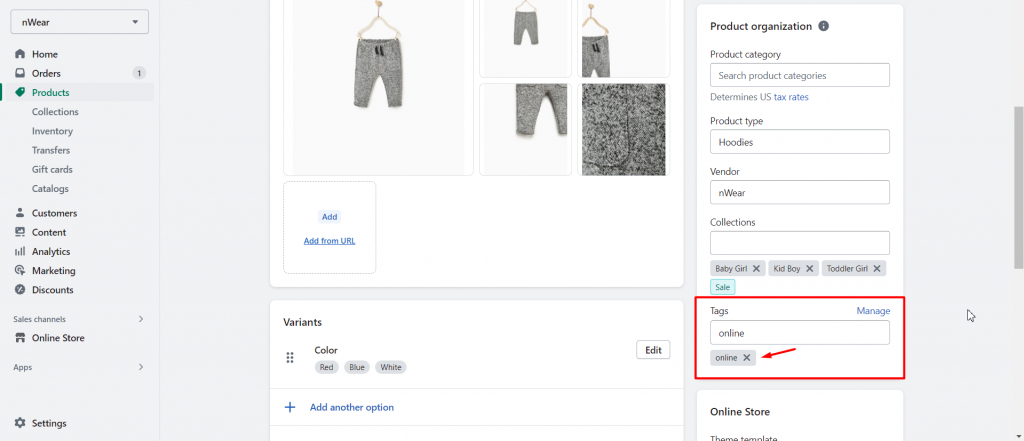Click the Home icon in sidebar
Screen dimensions: 1024x441
[x=20, y=54]
